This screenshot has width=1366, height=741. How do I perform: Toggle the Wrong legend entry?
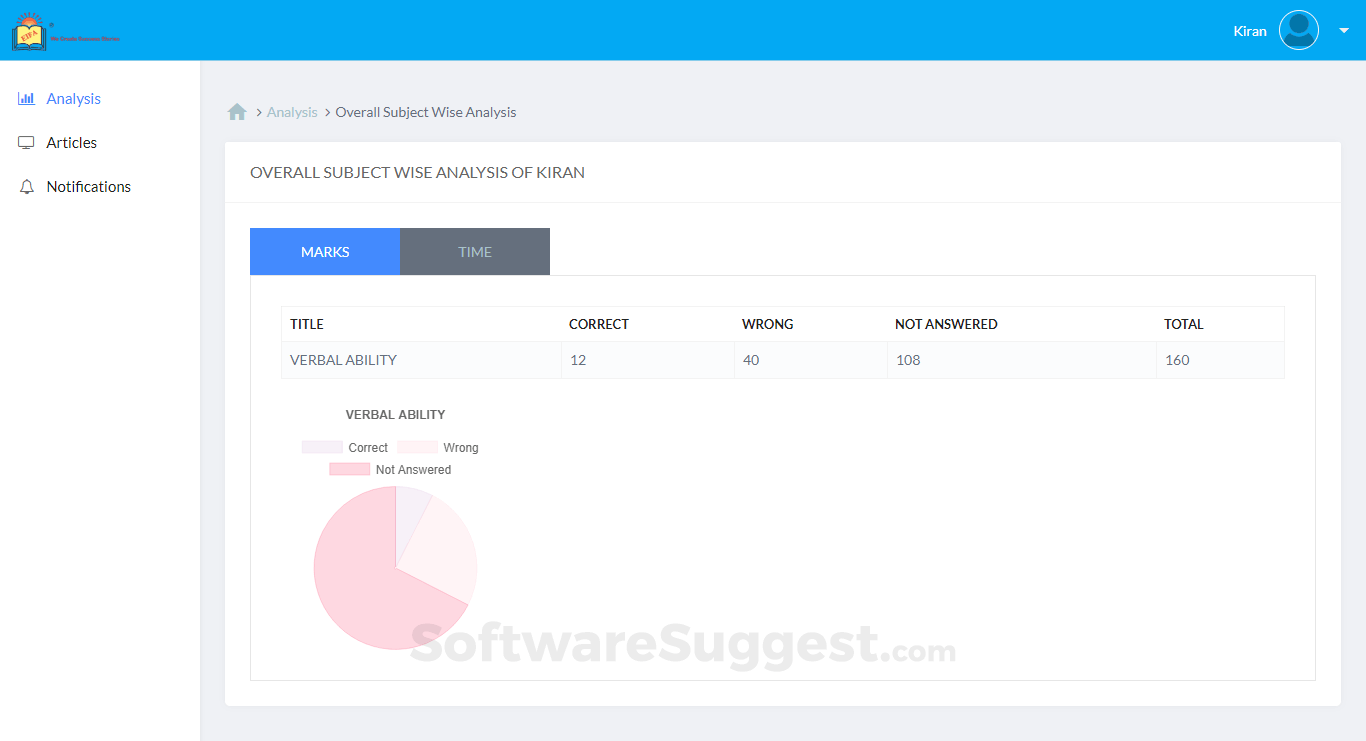tap(462, 447)
